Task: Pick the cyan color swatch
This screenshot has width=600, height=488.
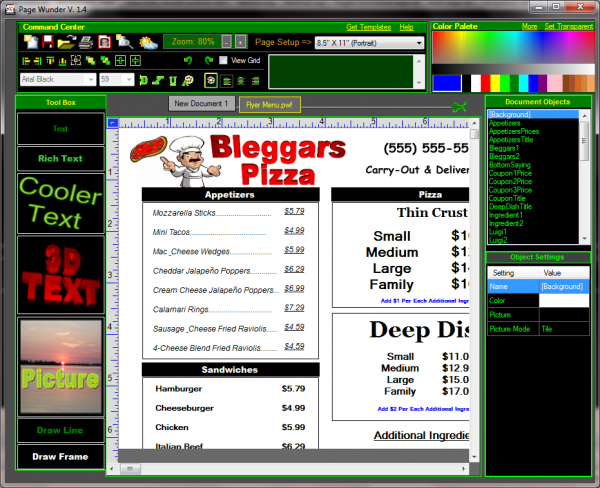Action: (523, 83)
